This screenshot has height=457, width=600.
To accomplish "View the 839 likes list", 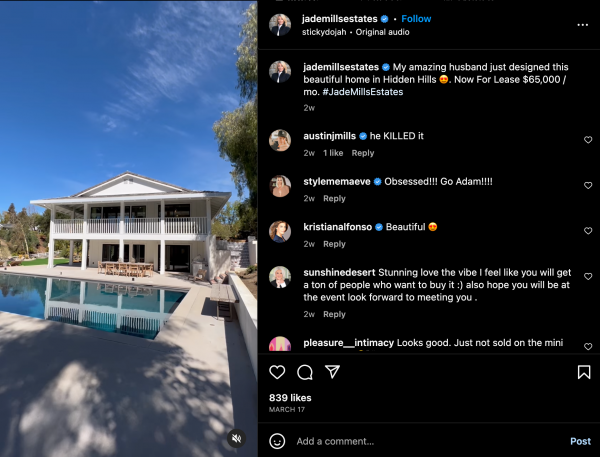I will (290, 398).
